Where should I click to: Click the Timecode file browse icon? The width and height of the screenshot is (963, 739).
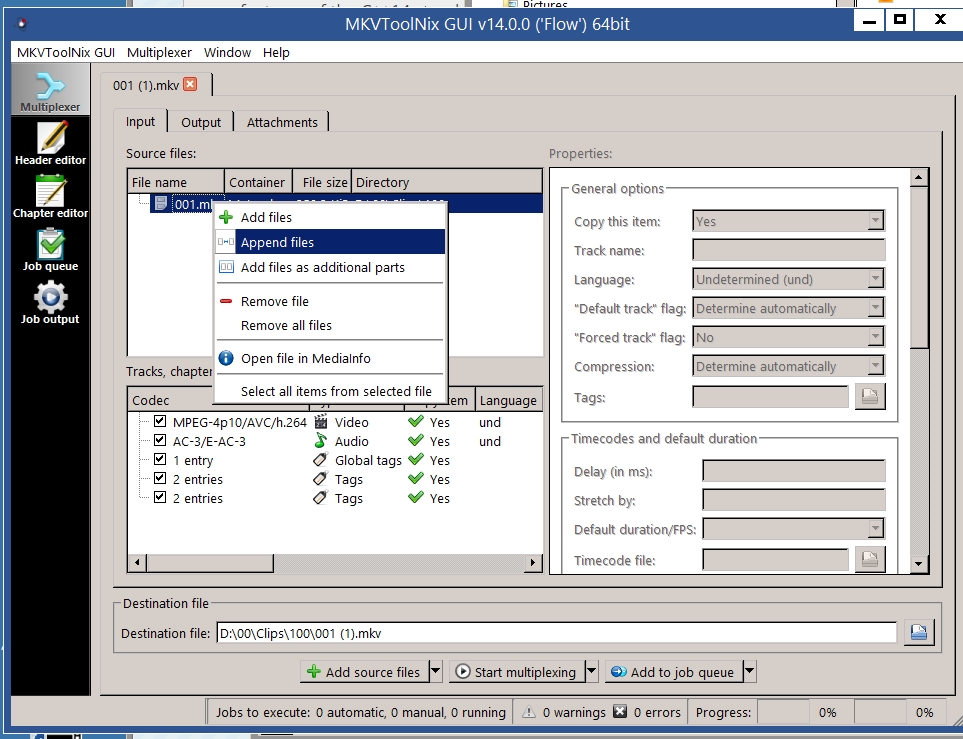pyautogui.click(x=870, y=559)
